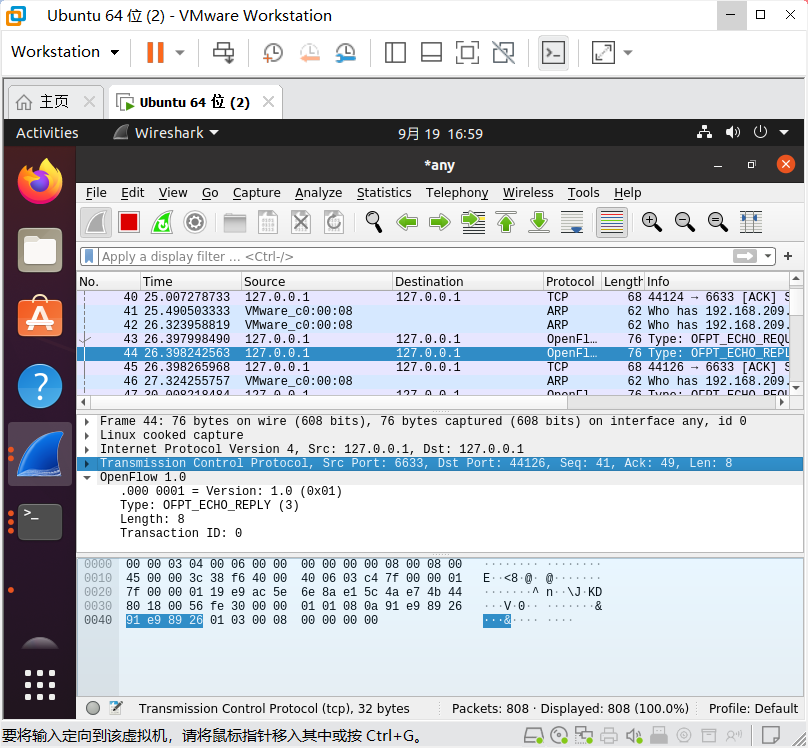The width and height of the screenshot is (808, 748).
Task: Open the Edit menu
Action: point(132,193)
